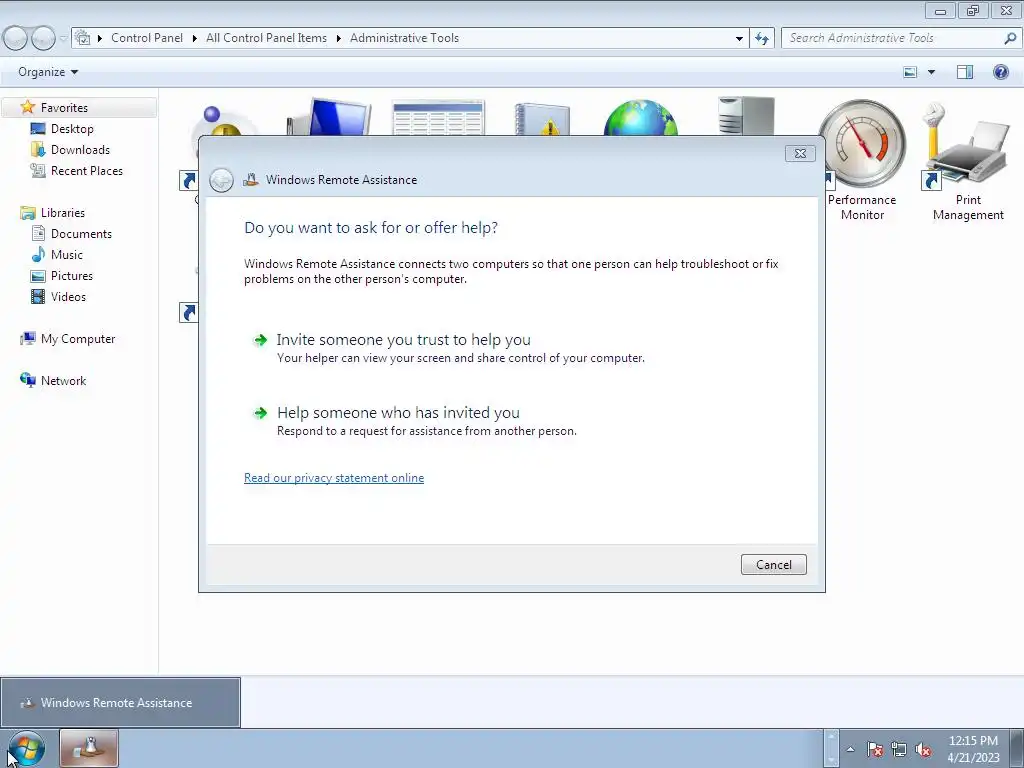Screen dimensions: 1024x768
Task: Click All Control Panel Items breadcrumb
Action: click(x=266, y=38)
